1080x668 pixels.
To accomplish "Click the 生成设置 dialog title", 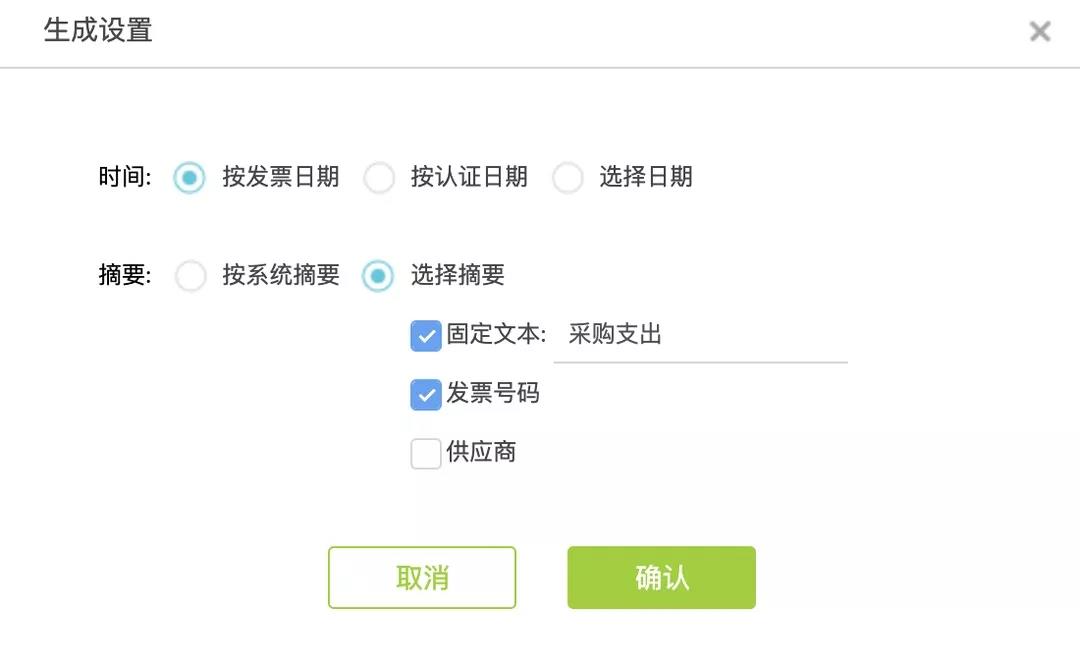I will (98, 30).
